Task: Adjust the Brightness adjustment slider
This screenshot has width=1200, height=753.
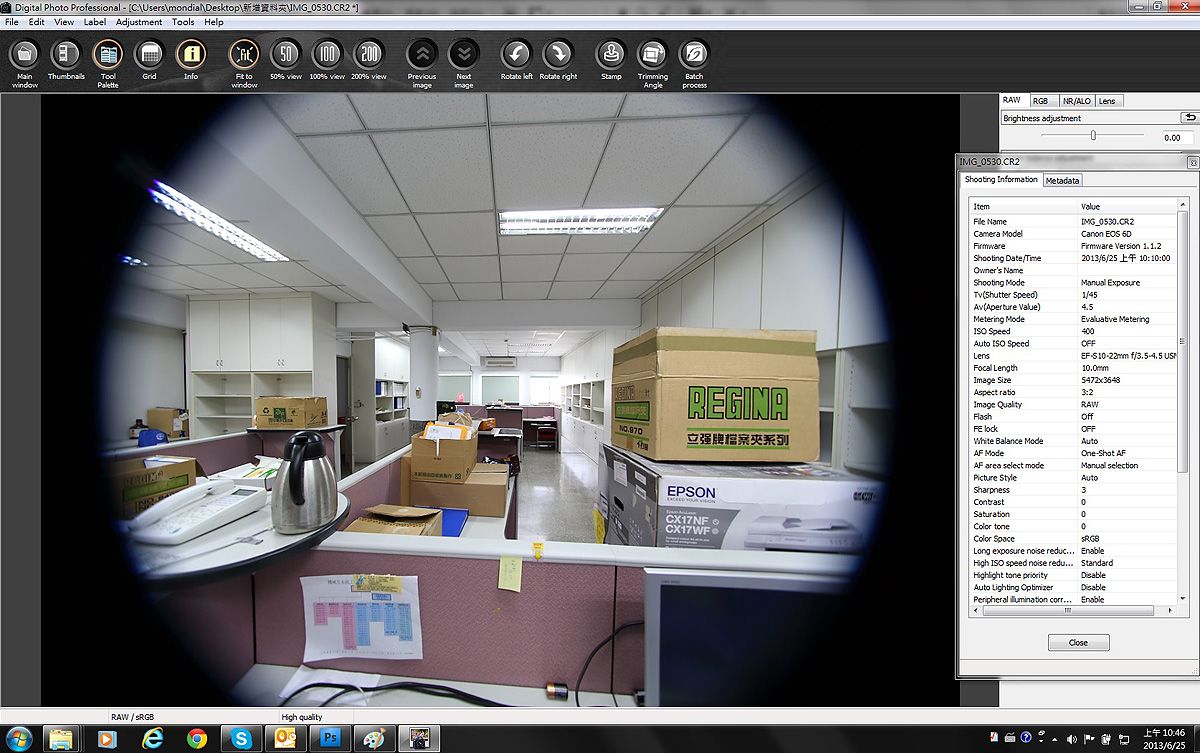Action: click(1093, 135)
